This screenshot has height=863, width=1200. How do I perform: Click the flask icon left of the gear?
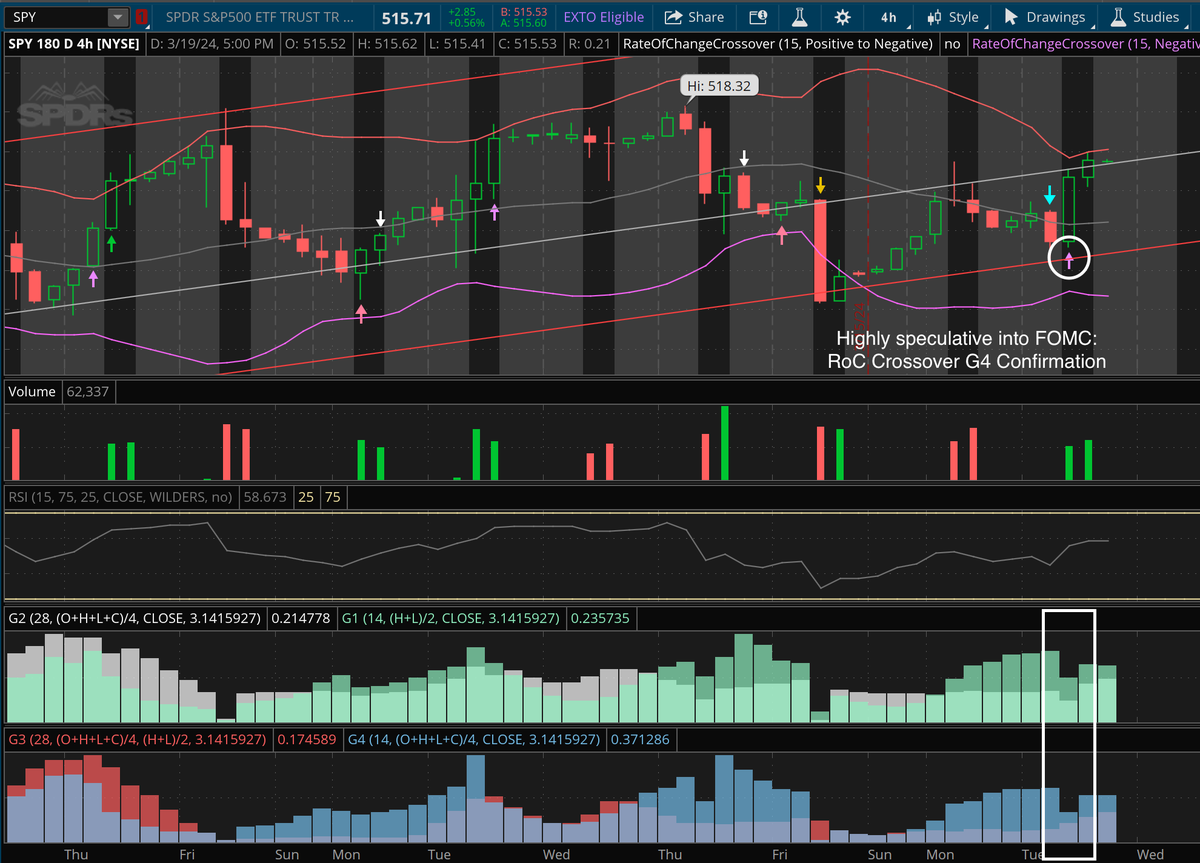[799, 17]
